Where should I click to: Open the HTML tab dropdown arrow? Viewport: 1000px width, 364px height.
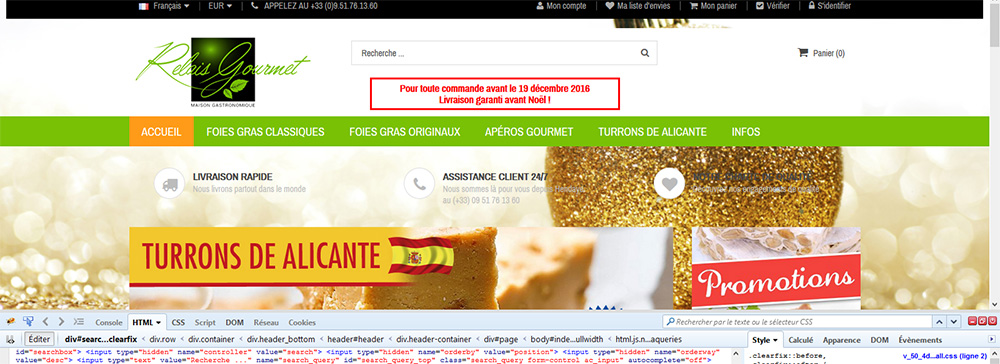(158, 323)
